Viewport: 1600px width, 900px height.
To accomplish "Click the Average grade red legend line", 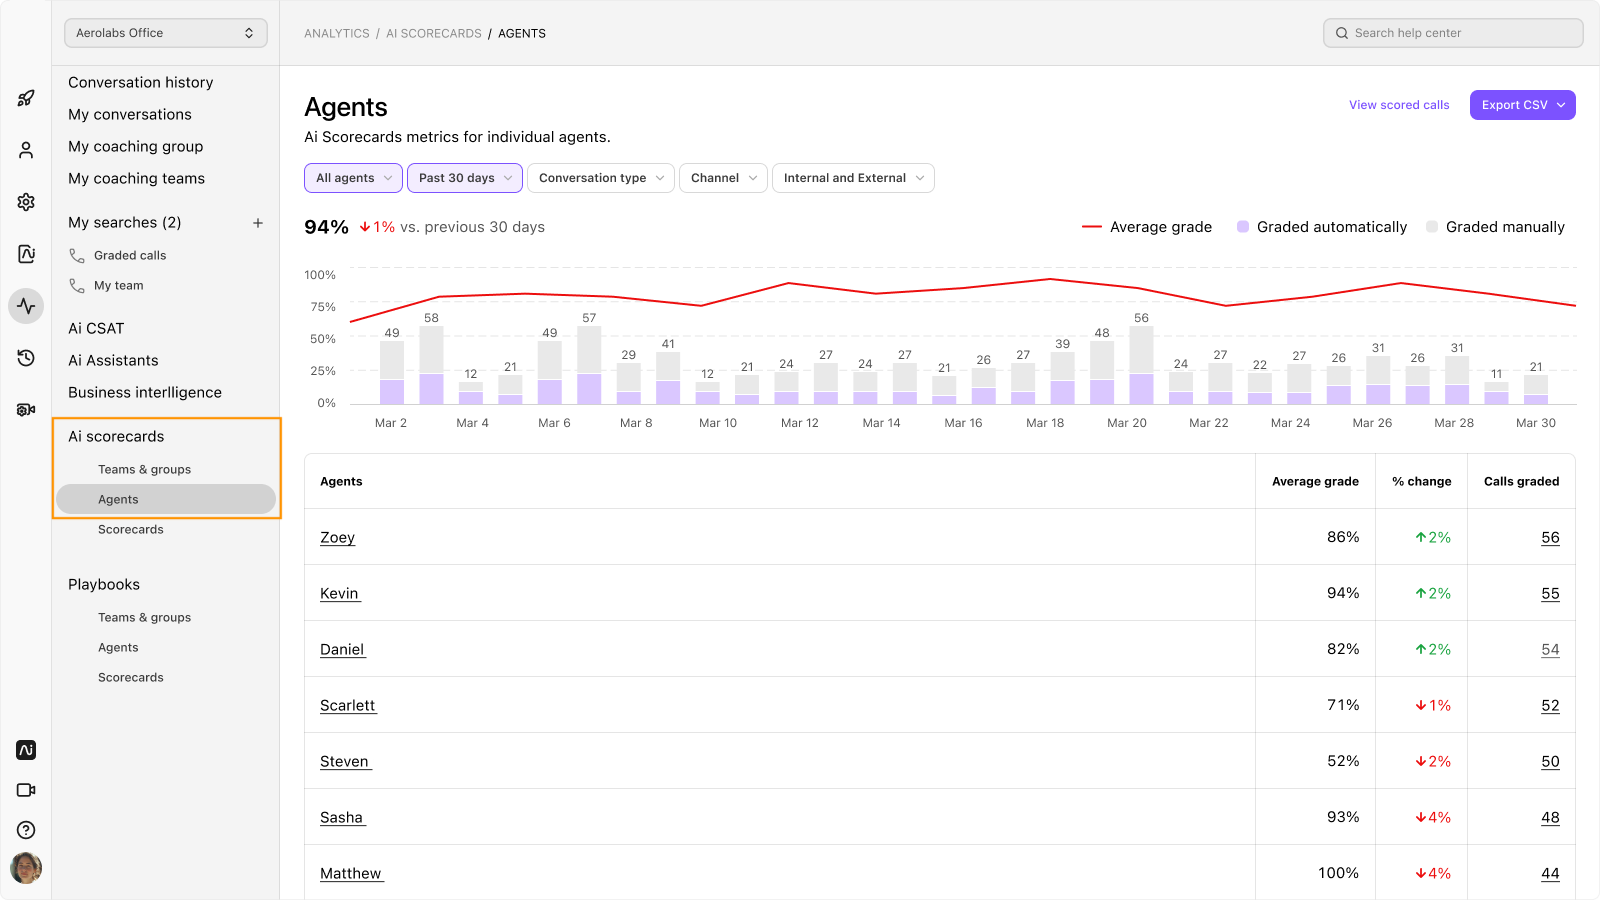I will point(1092,227).
